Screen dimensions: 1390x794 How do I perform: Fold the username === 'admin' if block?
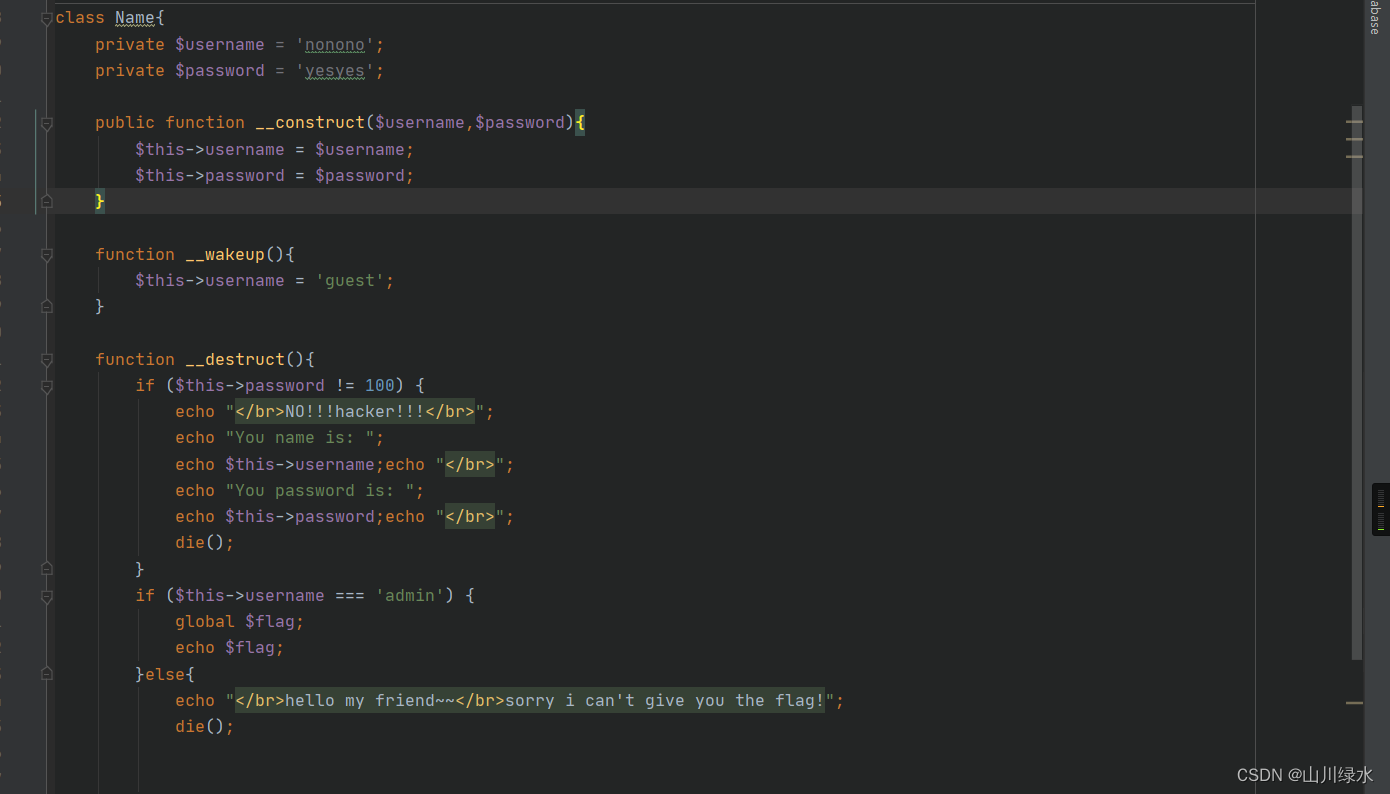pyautogui.click(x=46, y=596)
